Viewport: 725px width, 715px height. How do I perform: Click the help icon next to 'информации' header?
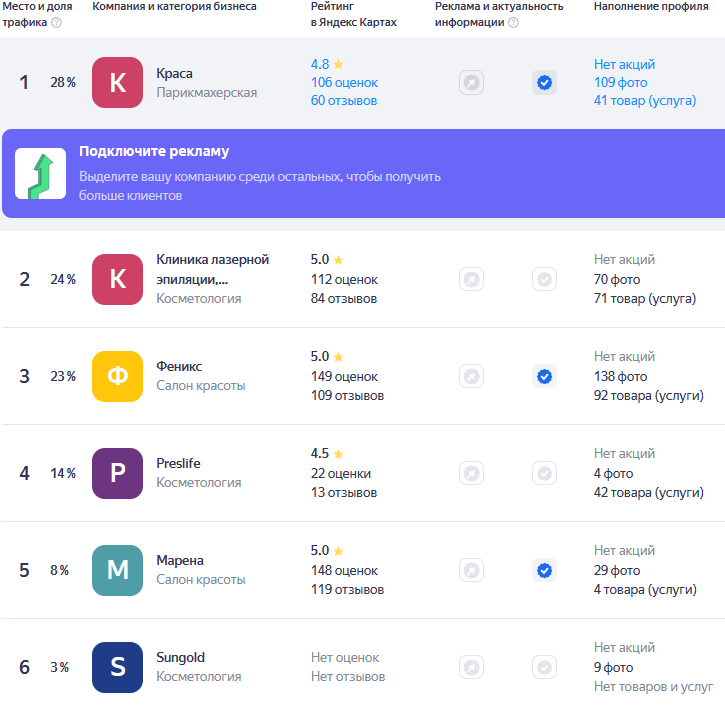click(513, 22)
